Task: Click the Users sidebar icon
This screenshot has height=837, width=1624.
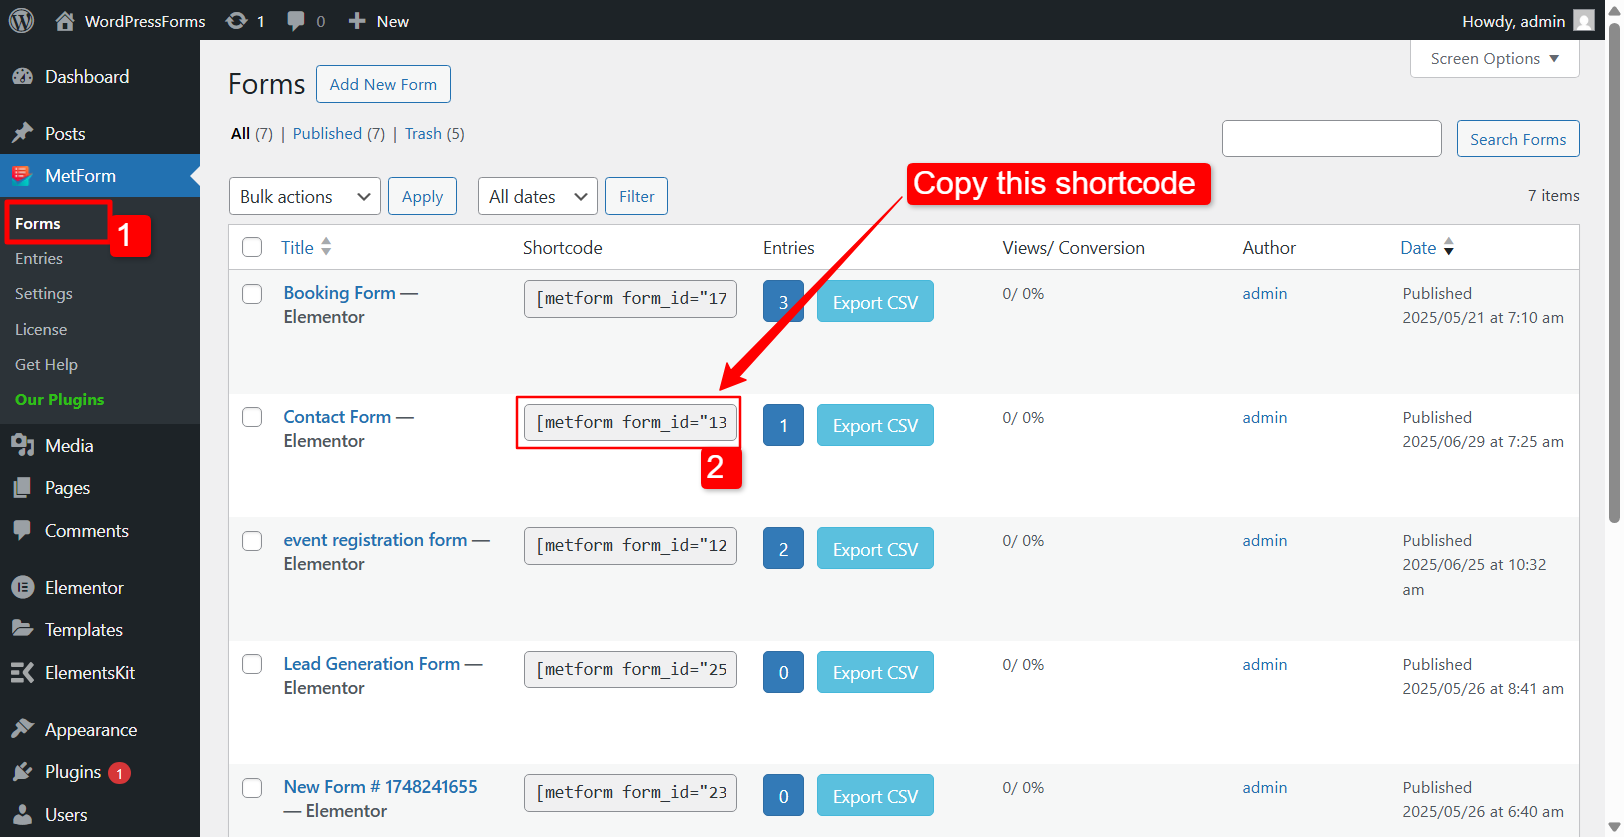Action: [x=22, y=815]
